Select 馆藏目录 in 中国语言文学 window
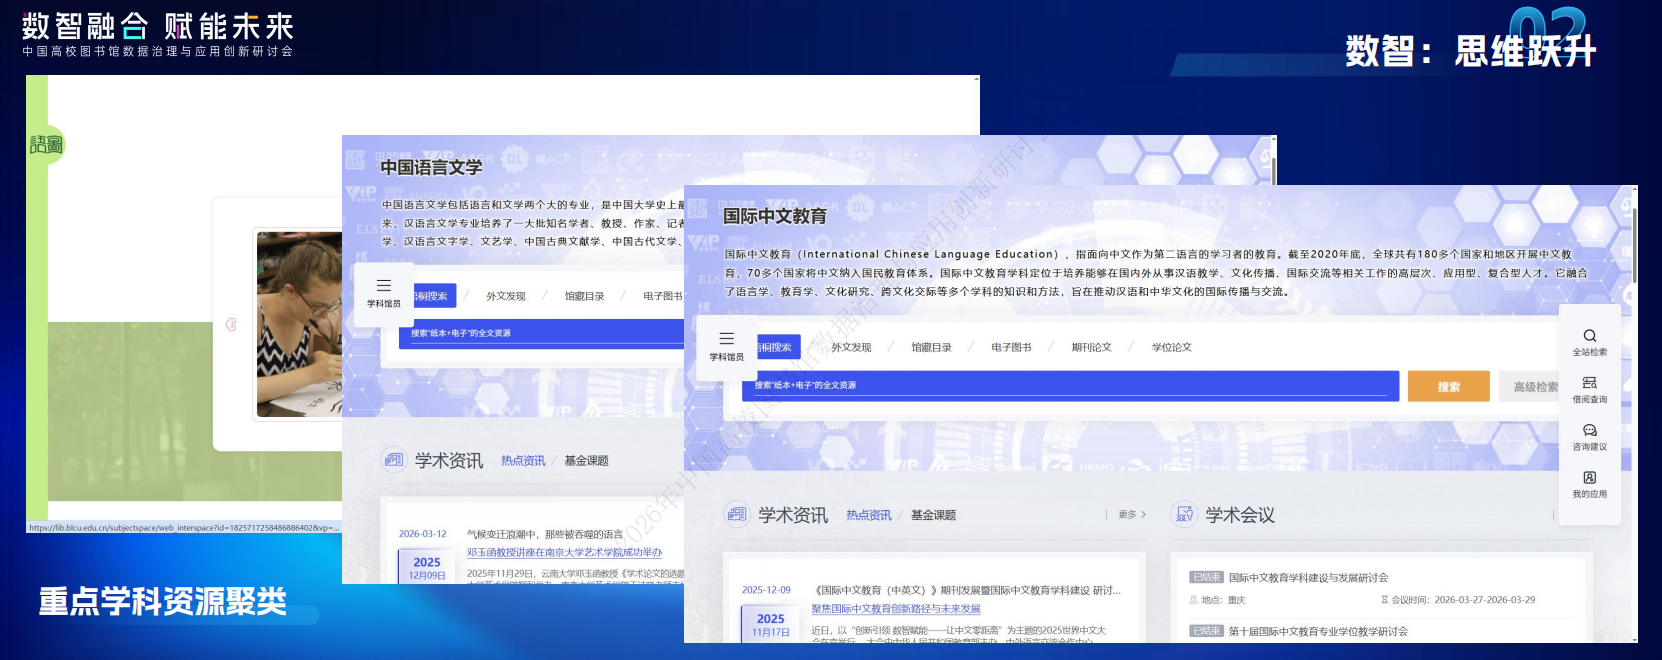 click(584, 296)
